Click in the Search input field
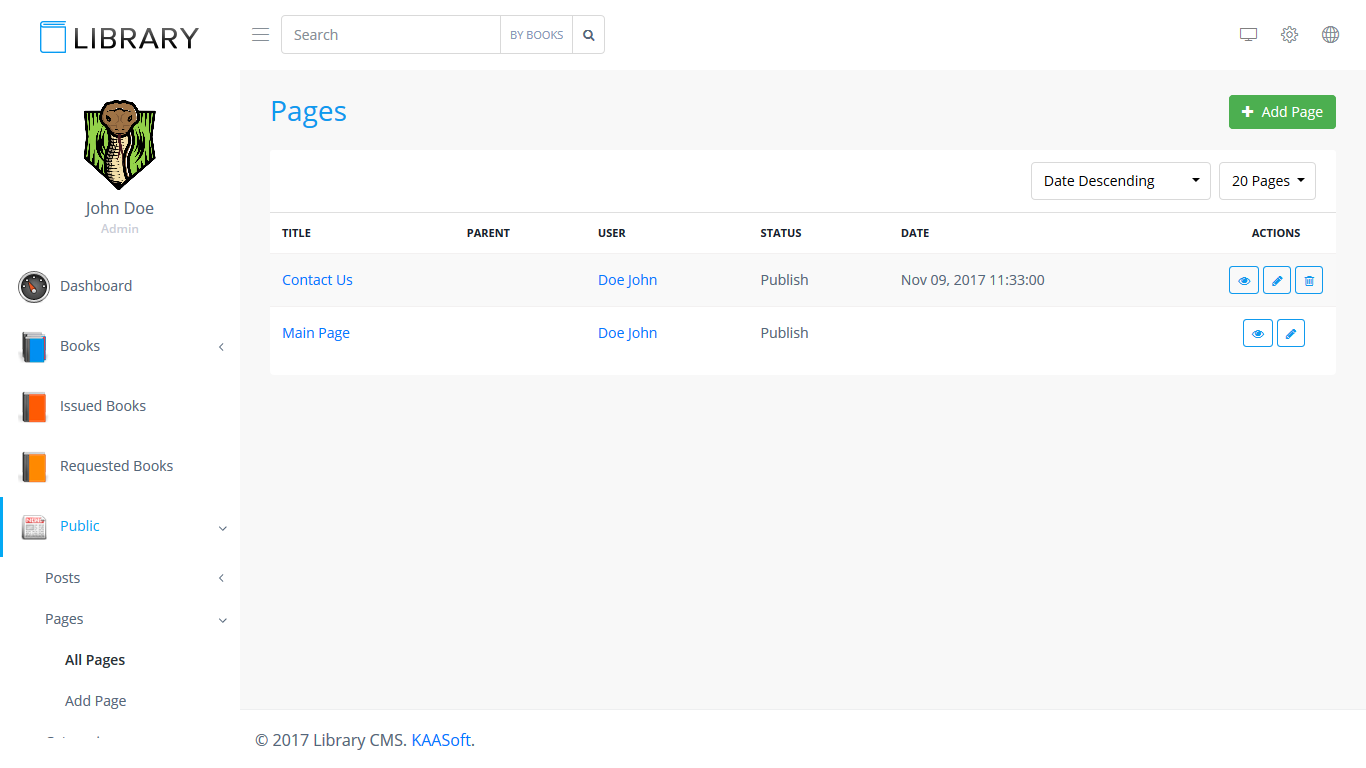The height and width of the screenshot is (768, 1366). 391,35
